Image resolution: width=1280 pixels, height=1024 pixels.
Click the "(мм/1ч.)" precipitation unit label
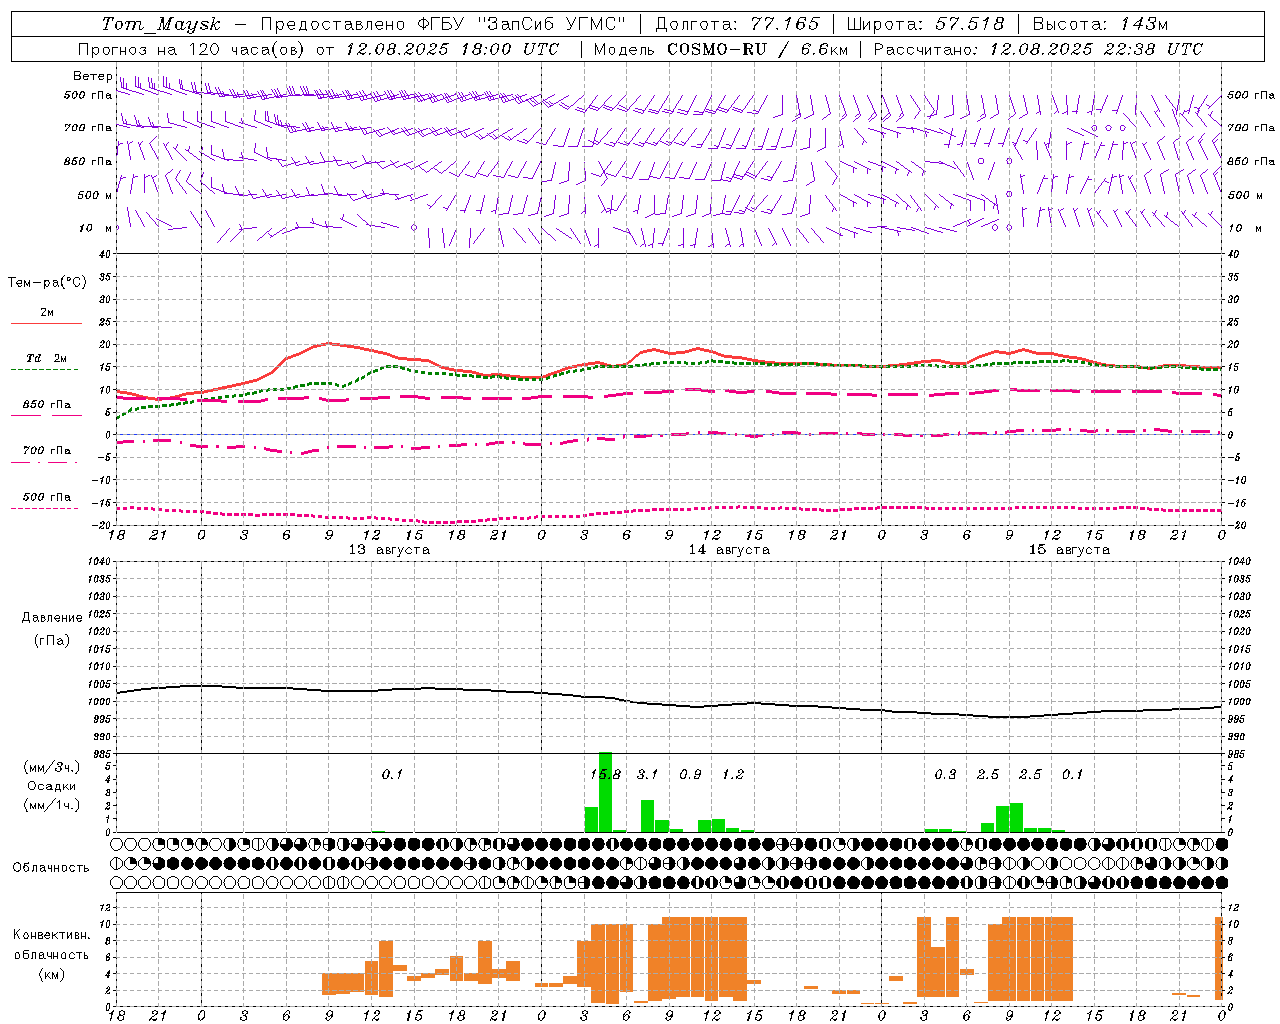[52, 805]
